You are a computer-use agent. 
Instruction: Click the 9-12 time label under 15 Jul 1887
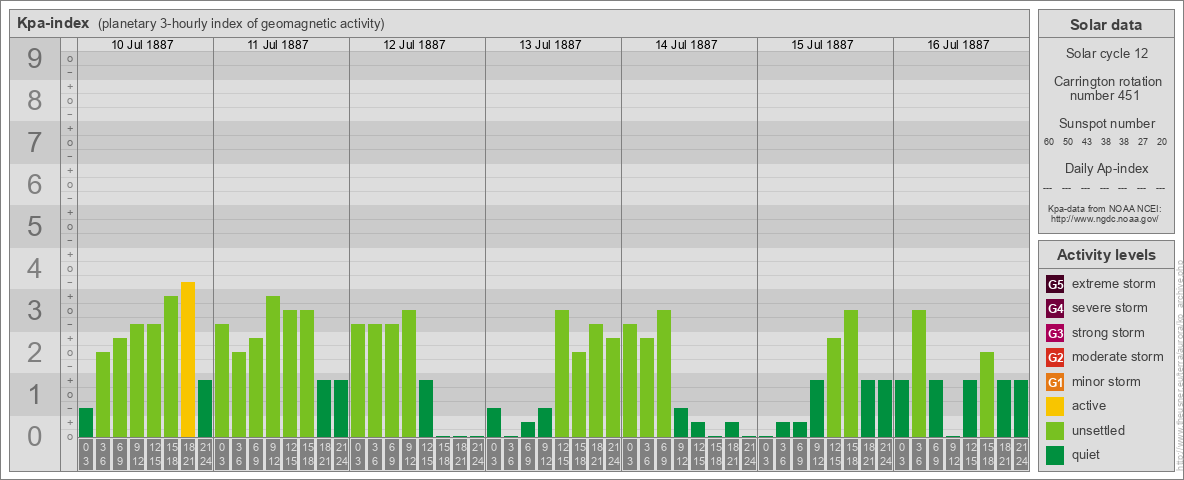[816, 454]
